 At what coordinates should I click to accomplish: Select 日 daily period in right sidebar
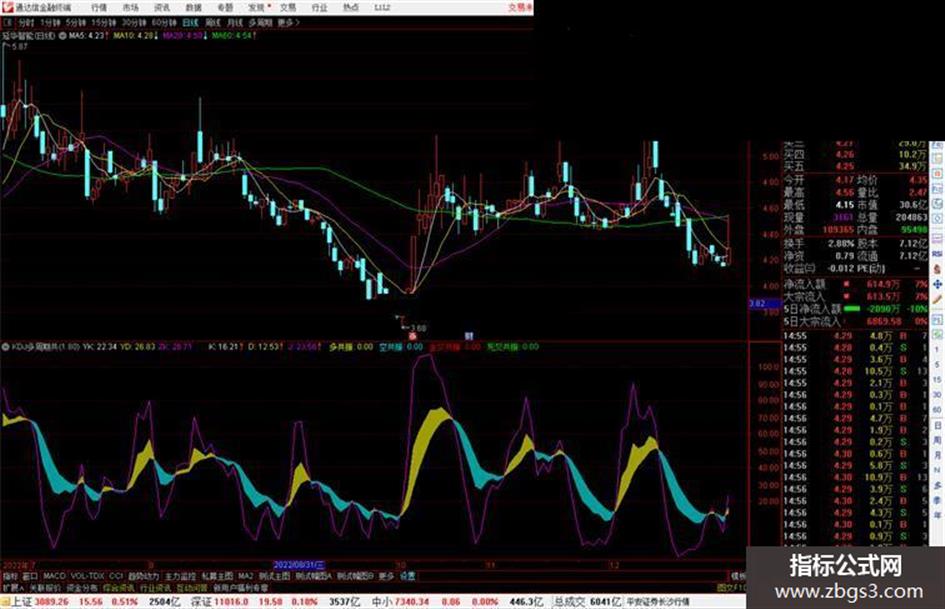coord(937,426)
